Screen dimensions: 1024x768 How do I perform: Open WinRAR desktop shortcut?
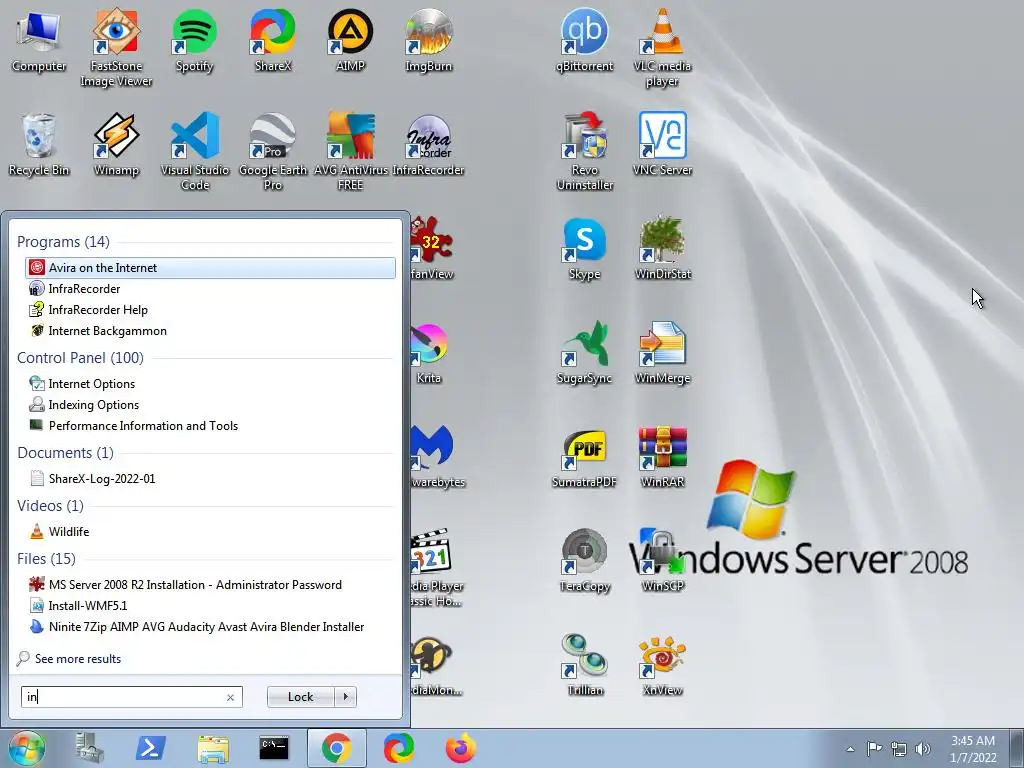pyautogui.click(x=662, y=457)
